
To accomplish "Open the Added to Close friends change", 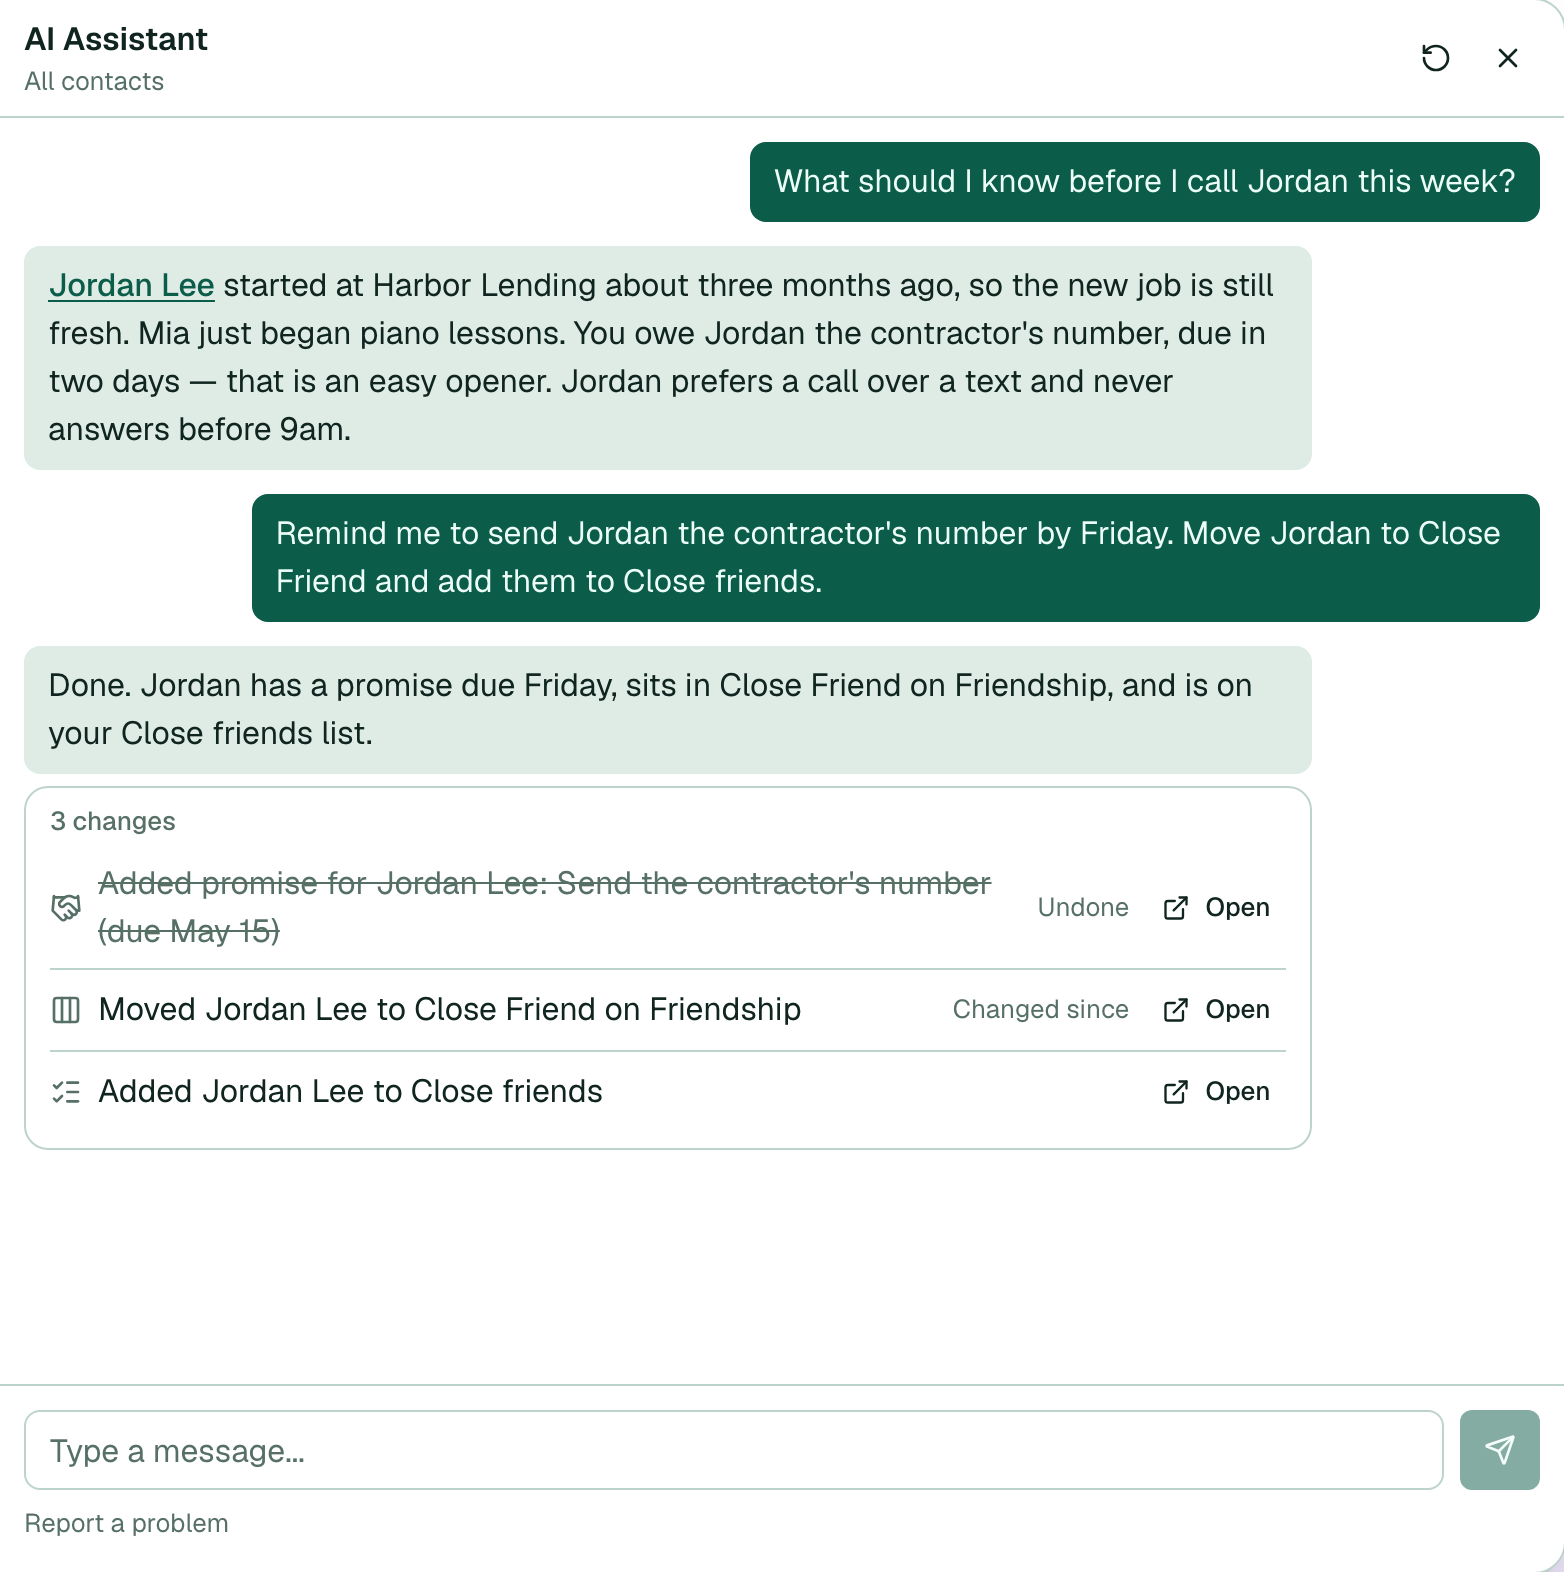I will pyautogui.click(x=1216, y=1092).
